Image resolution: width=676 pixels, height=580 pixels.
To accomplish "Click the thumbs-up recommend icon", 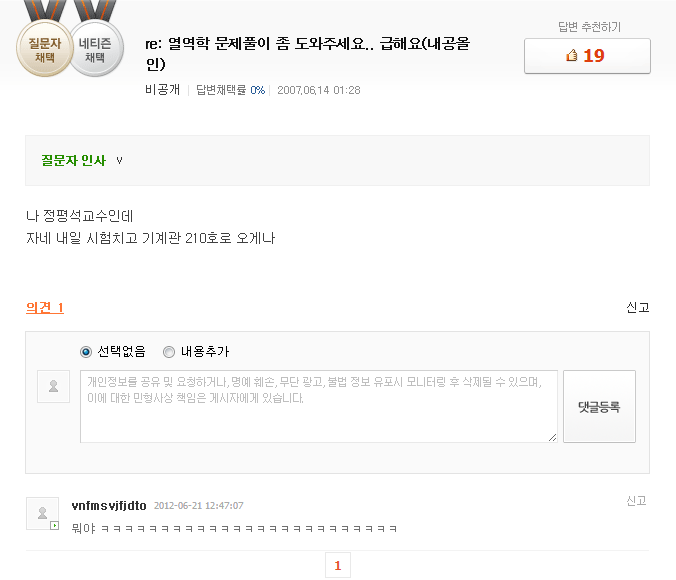I will [572, 56].
